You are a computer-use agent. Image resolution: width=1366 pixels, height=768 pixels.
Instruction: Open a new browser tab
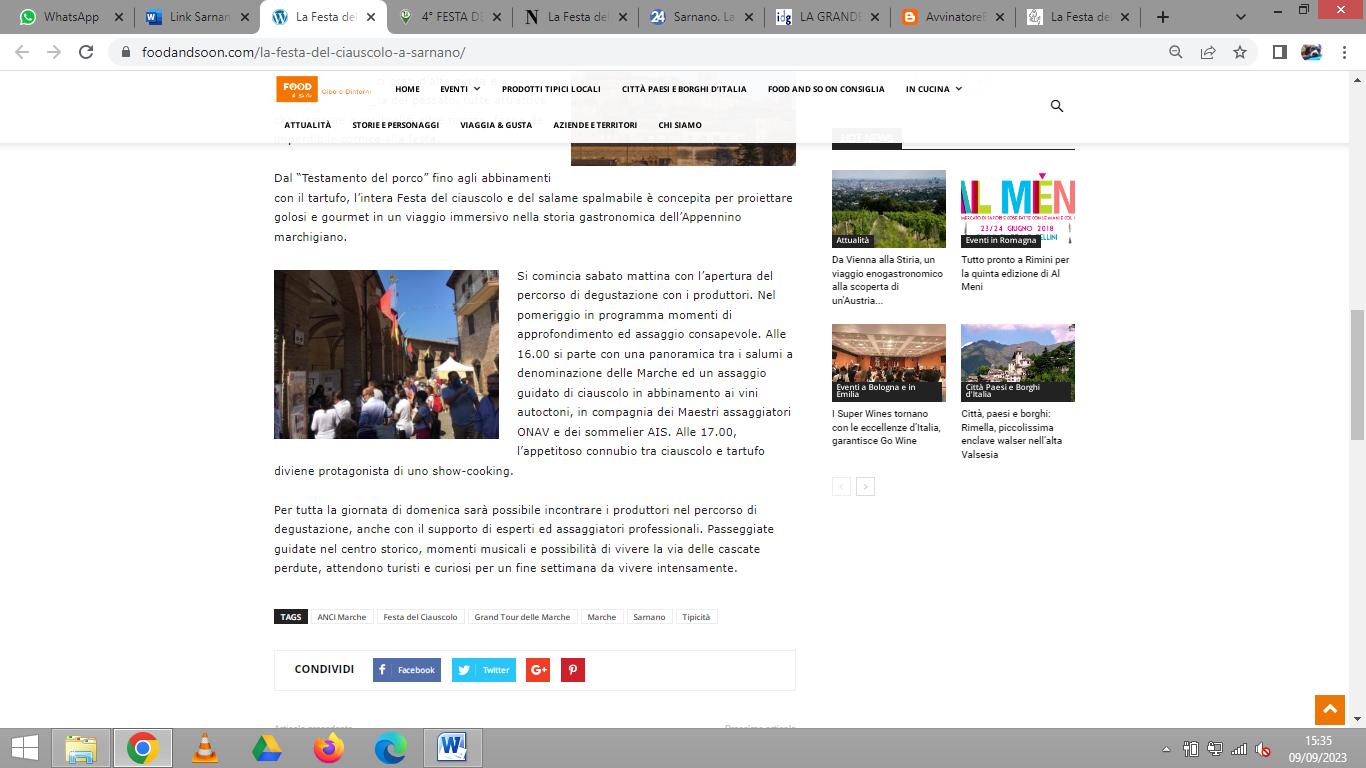[x=1162, y=17]
